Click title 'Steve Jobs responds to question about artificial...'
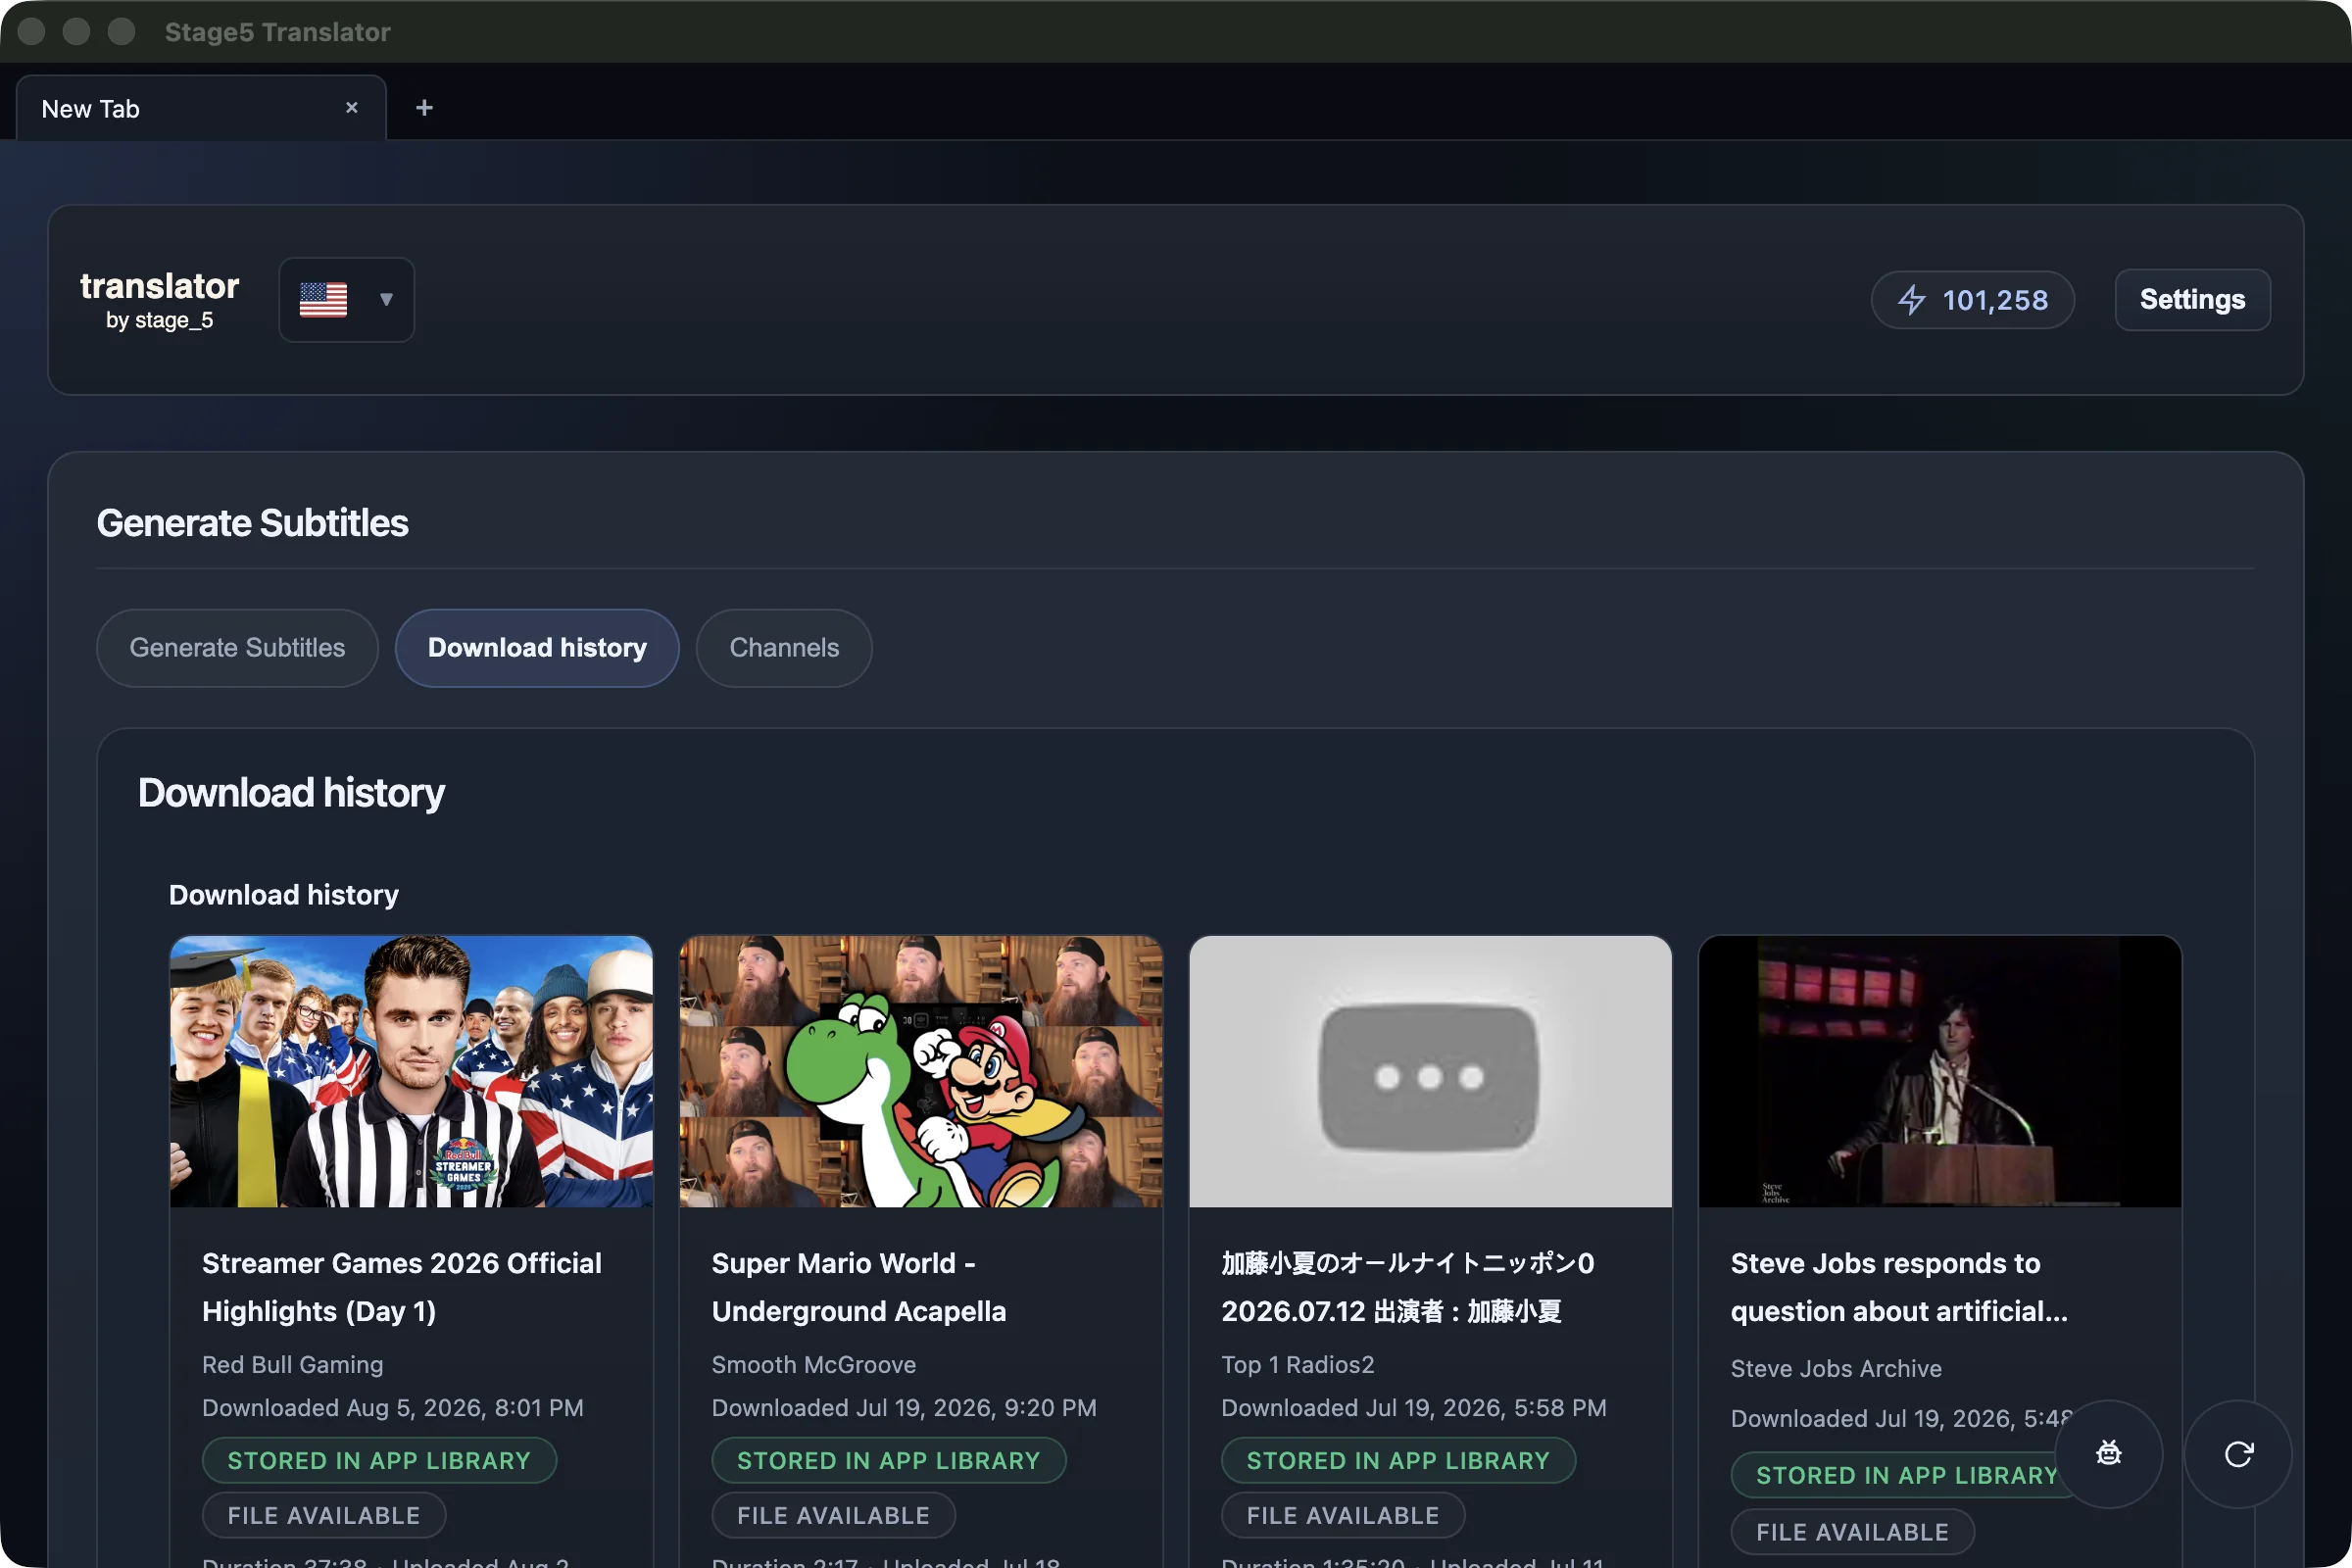 (x=1899, y=1287)
